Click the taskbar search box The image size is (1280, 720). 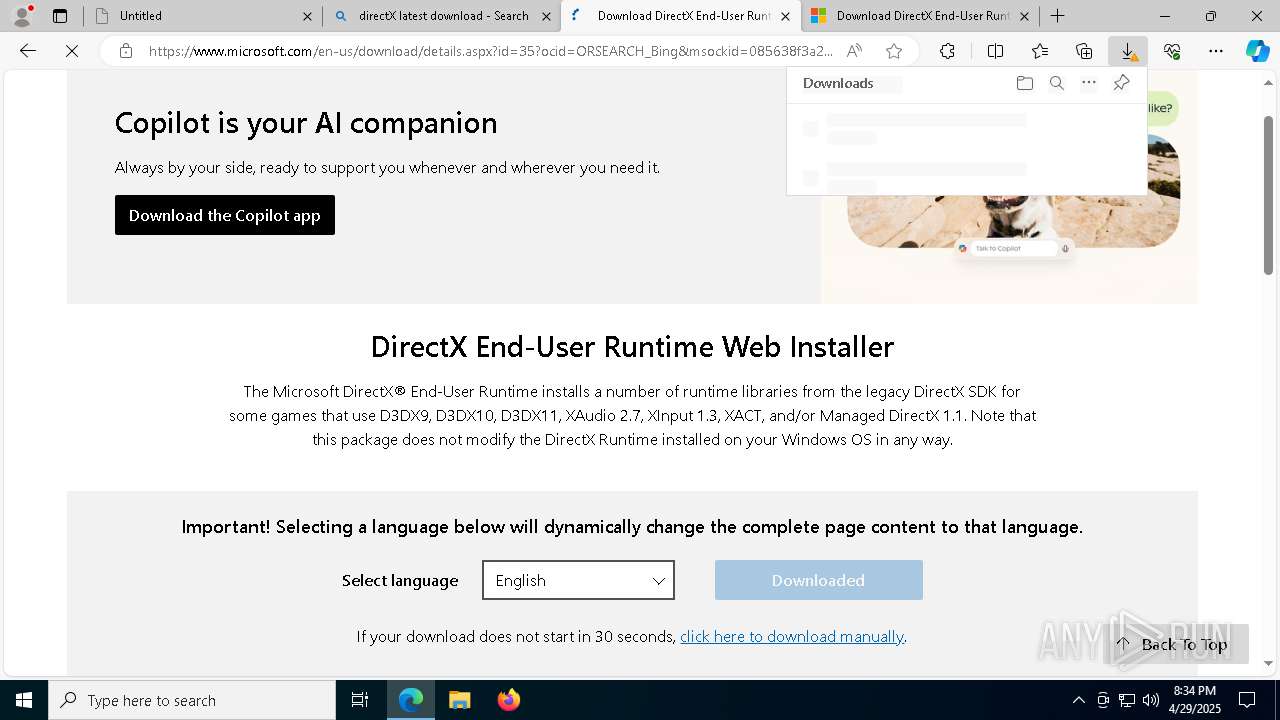(x=192, y=700)
